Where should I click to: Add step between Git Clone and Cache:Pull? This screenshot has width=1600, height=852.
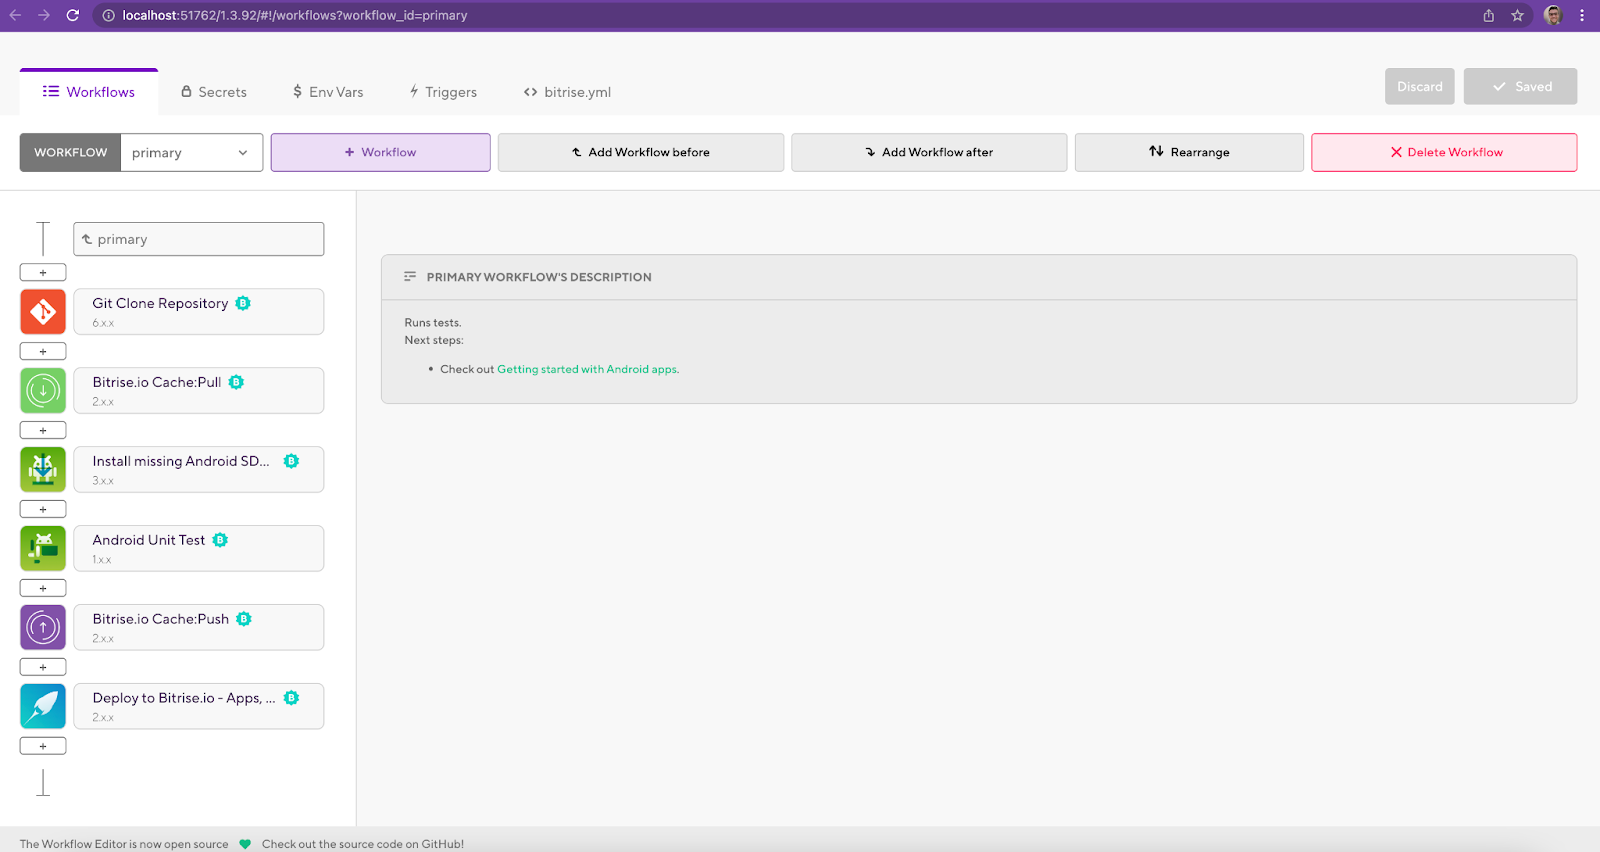[43, 351]
